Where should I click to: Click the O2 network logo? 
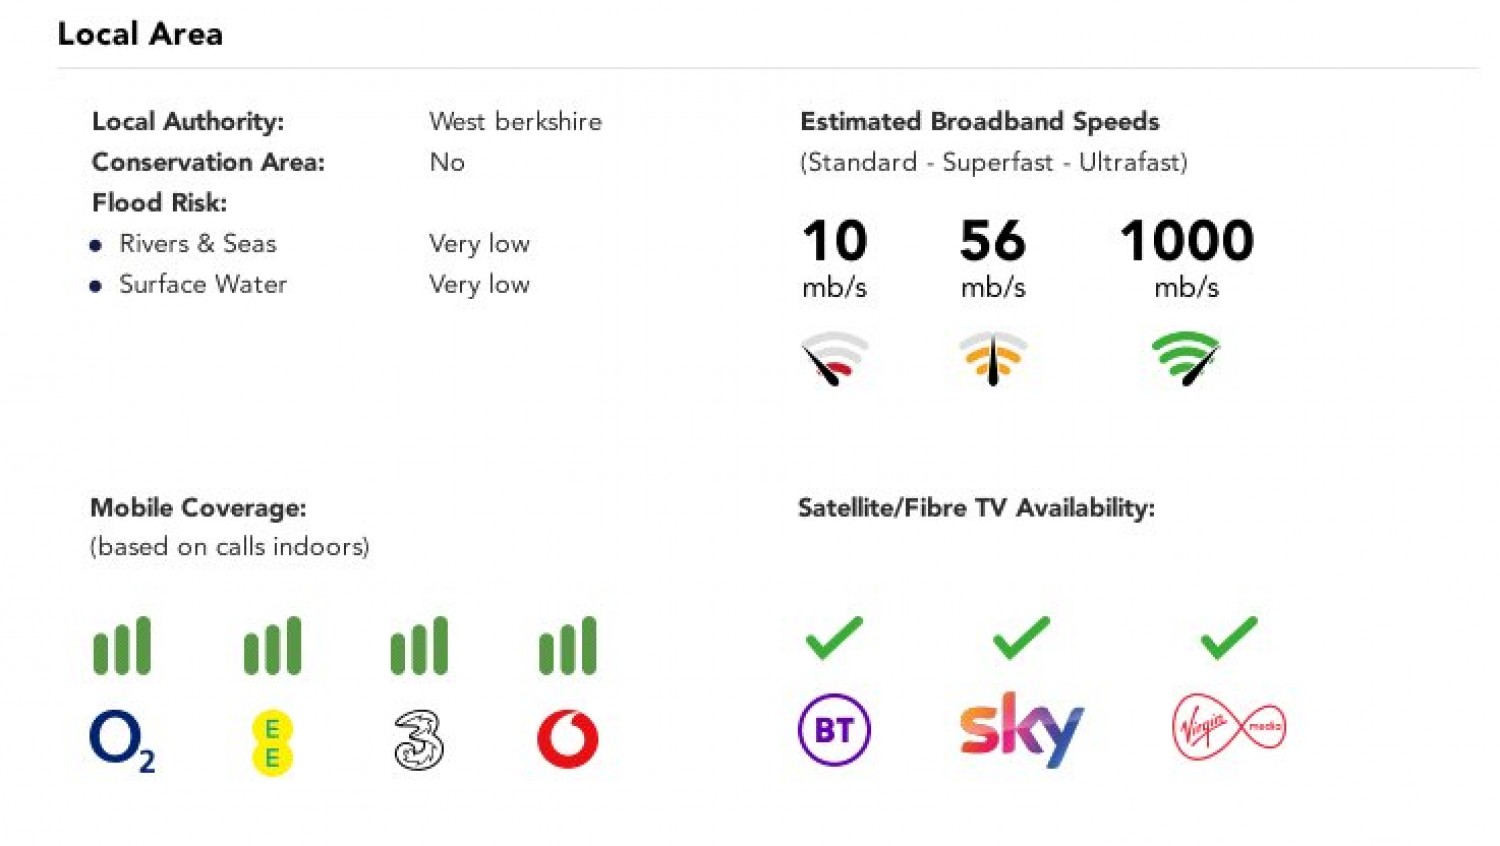click(121, 740)
